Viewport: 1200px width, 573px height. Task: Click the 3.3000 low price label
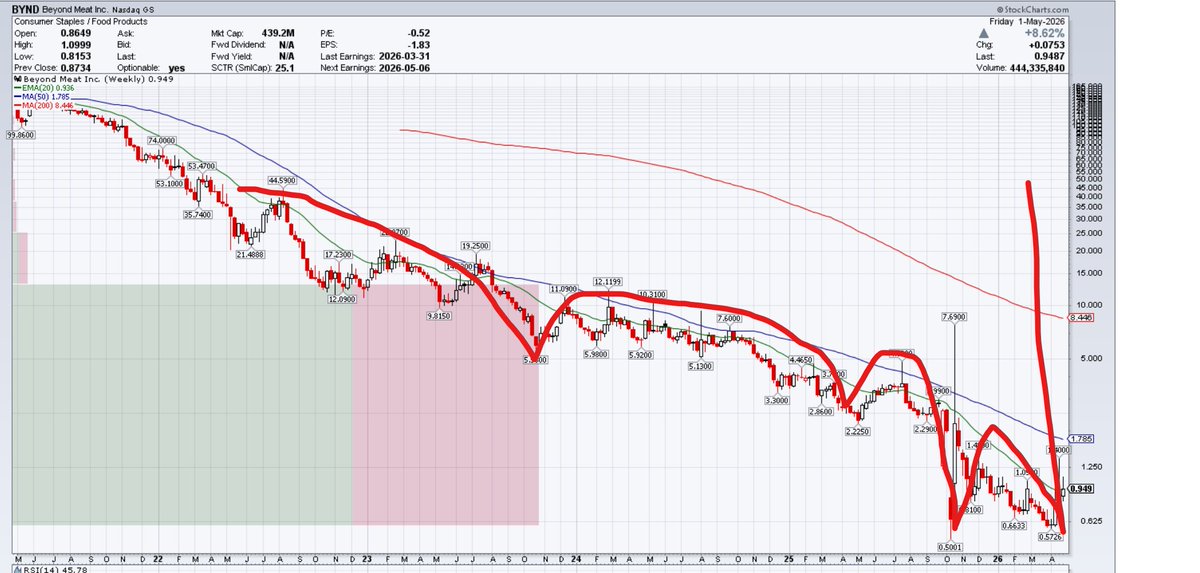coord(777,399)
